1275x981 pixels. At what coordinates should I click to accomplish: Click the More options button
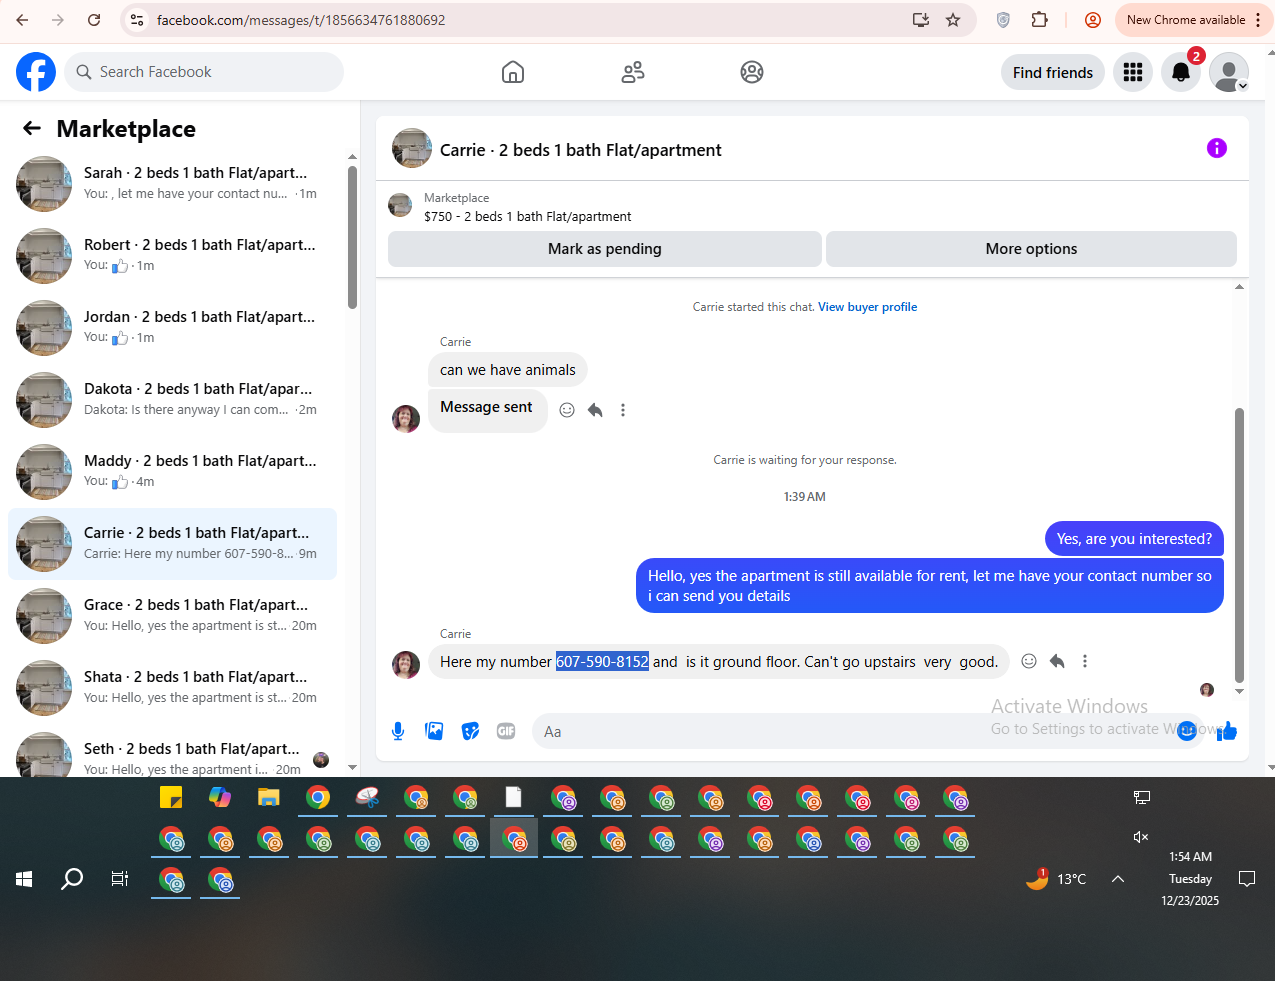(1031, 249)
